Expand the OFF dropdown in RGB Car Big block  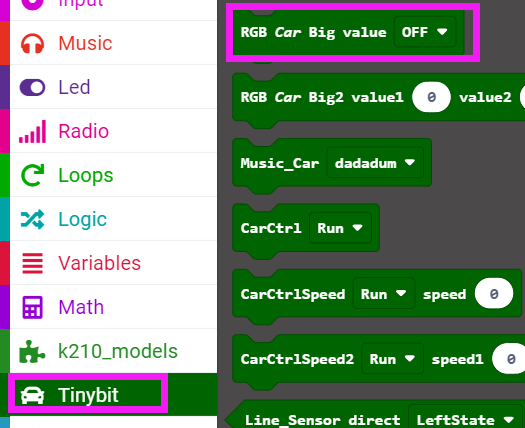(x=425, y=32)
